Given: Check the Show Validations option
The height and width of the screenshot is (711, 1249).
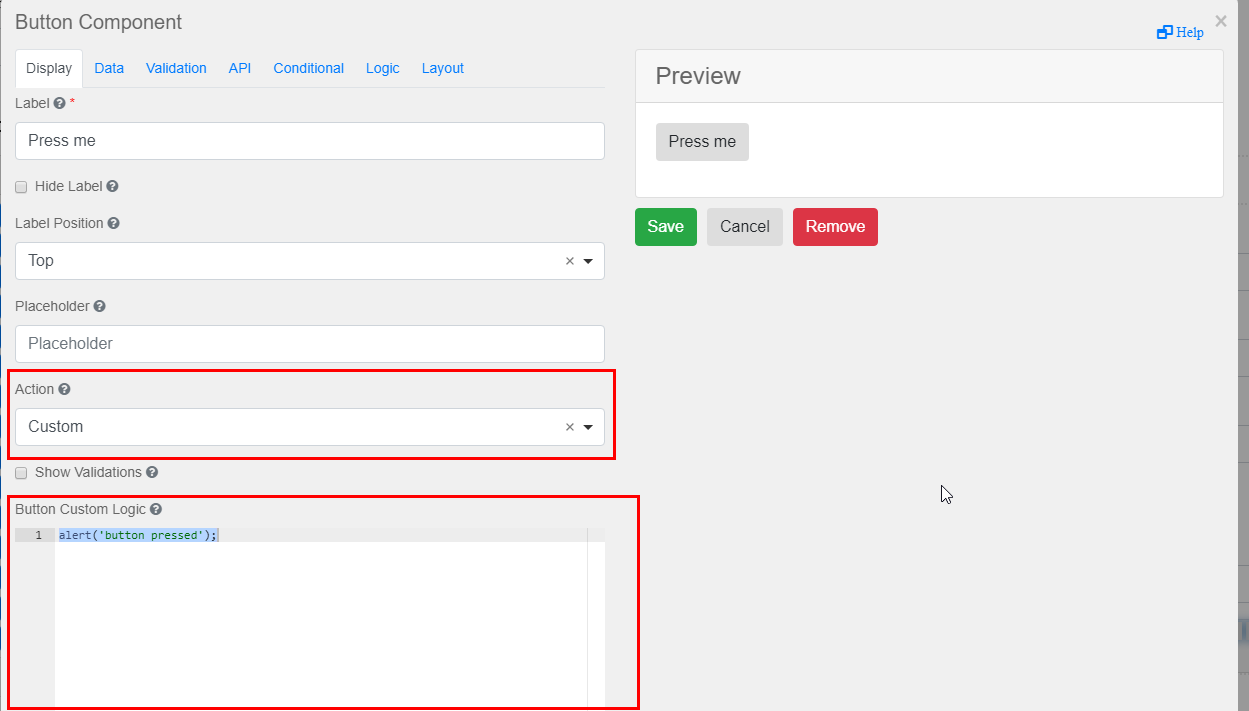Looking at the screenshot, I should [x=21, y=473].
